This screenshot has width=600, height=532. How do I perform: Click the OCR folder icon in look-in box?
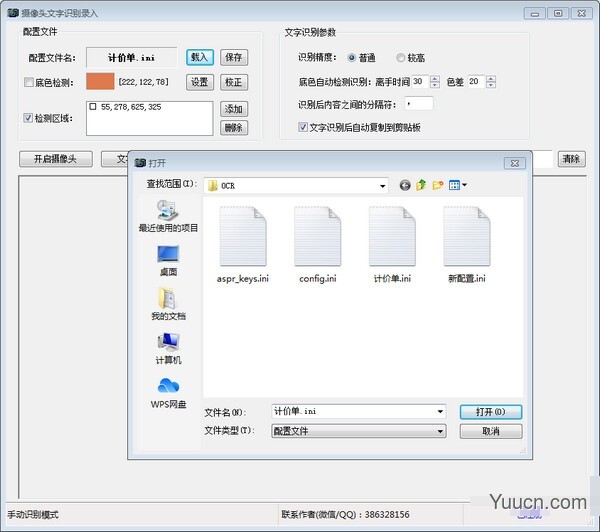[x=212, y=186]
